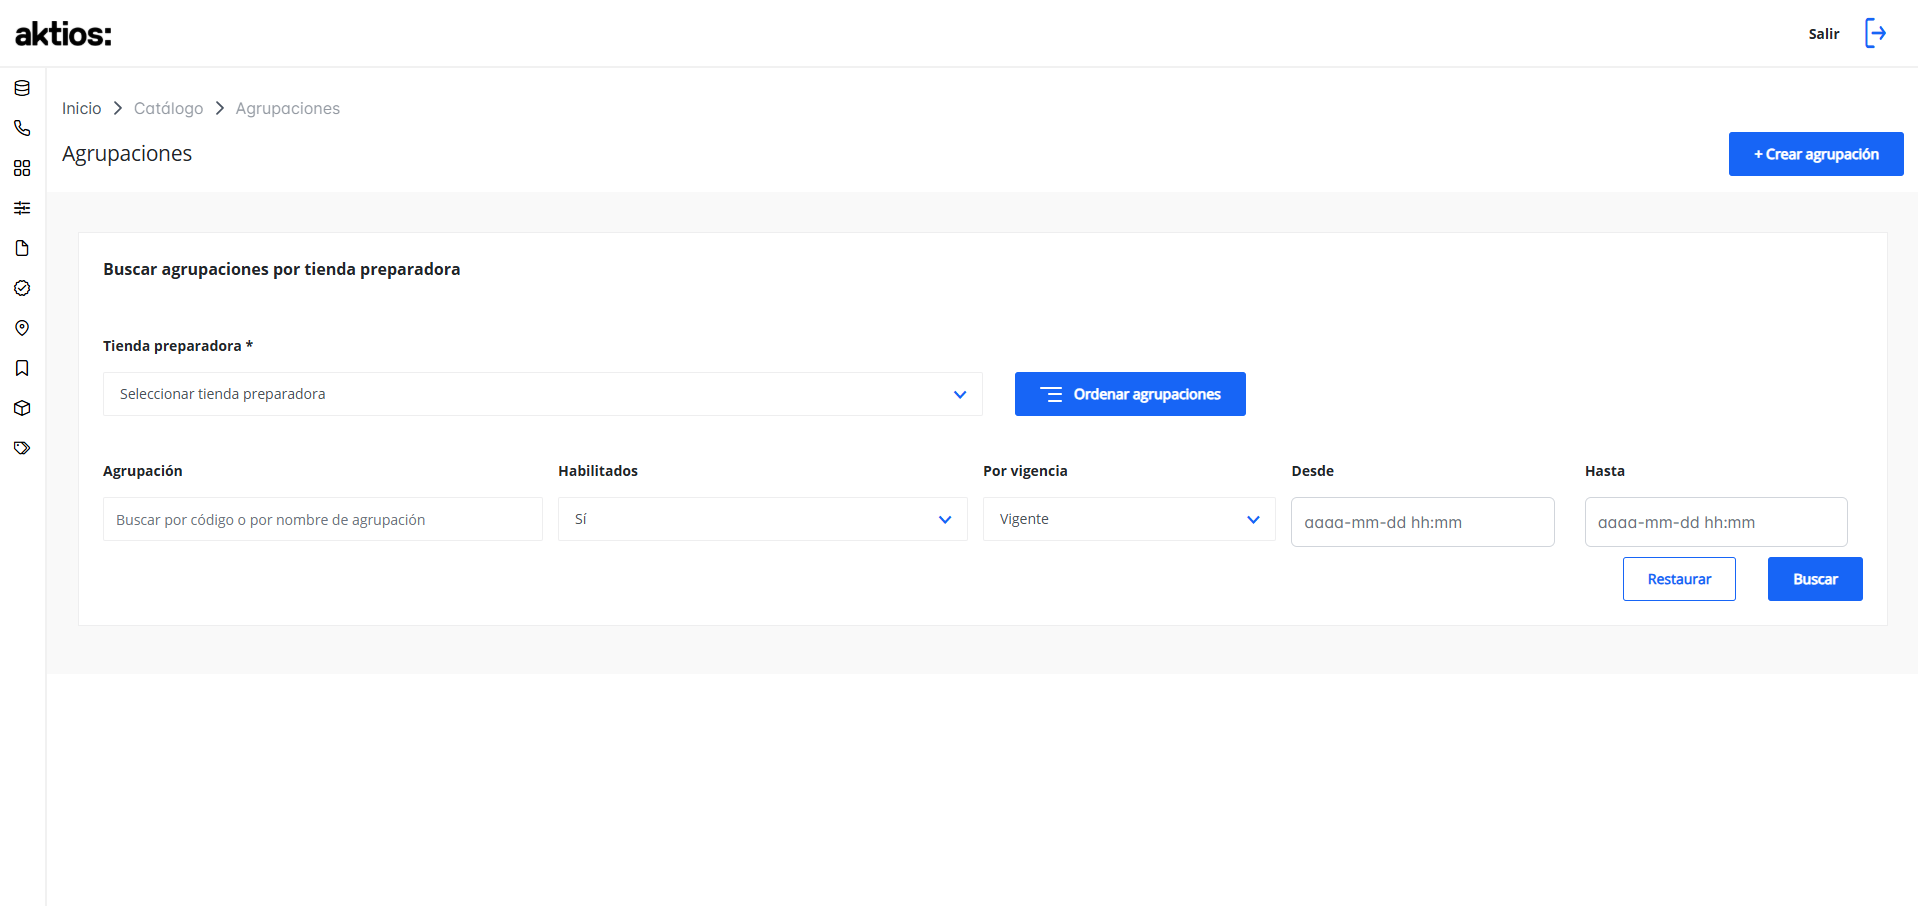Click 'Buscar agrupaciones por tienda preparadora' title
Image resolution: width=1918 pixels, height=906 pixels.
[282, 269]
